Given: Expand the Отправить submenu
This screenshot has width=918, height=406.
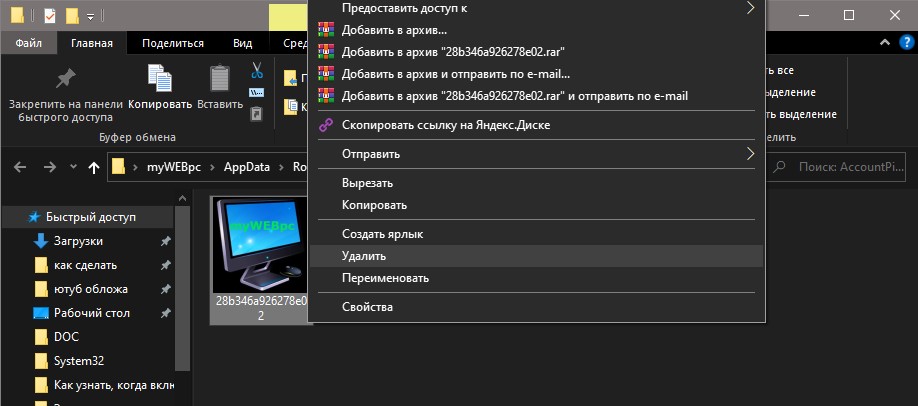Looking at the screenshot, I should (x=536, y=154).
